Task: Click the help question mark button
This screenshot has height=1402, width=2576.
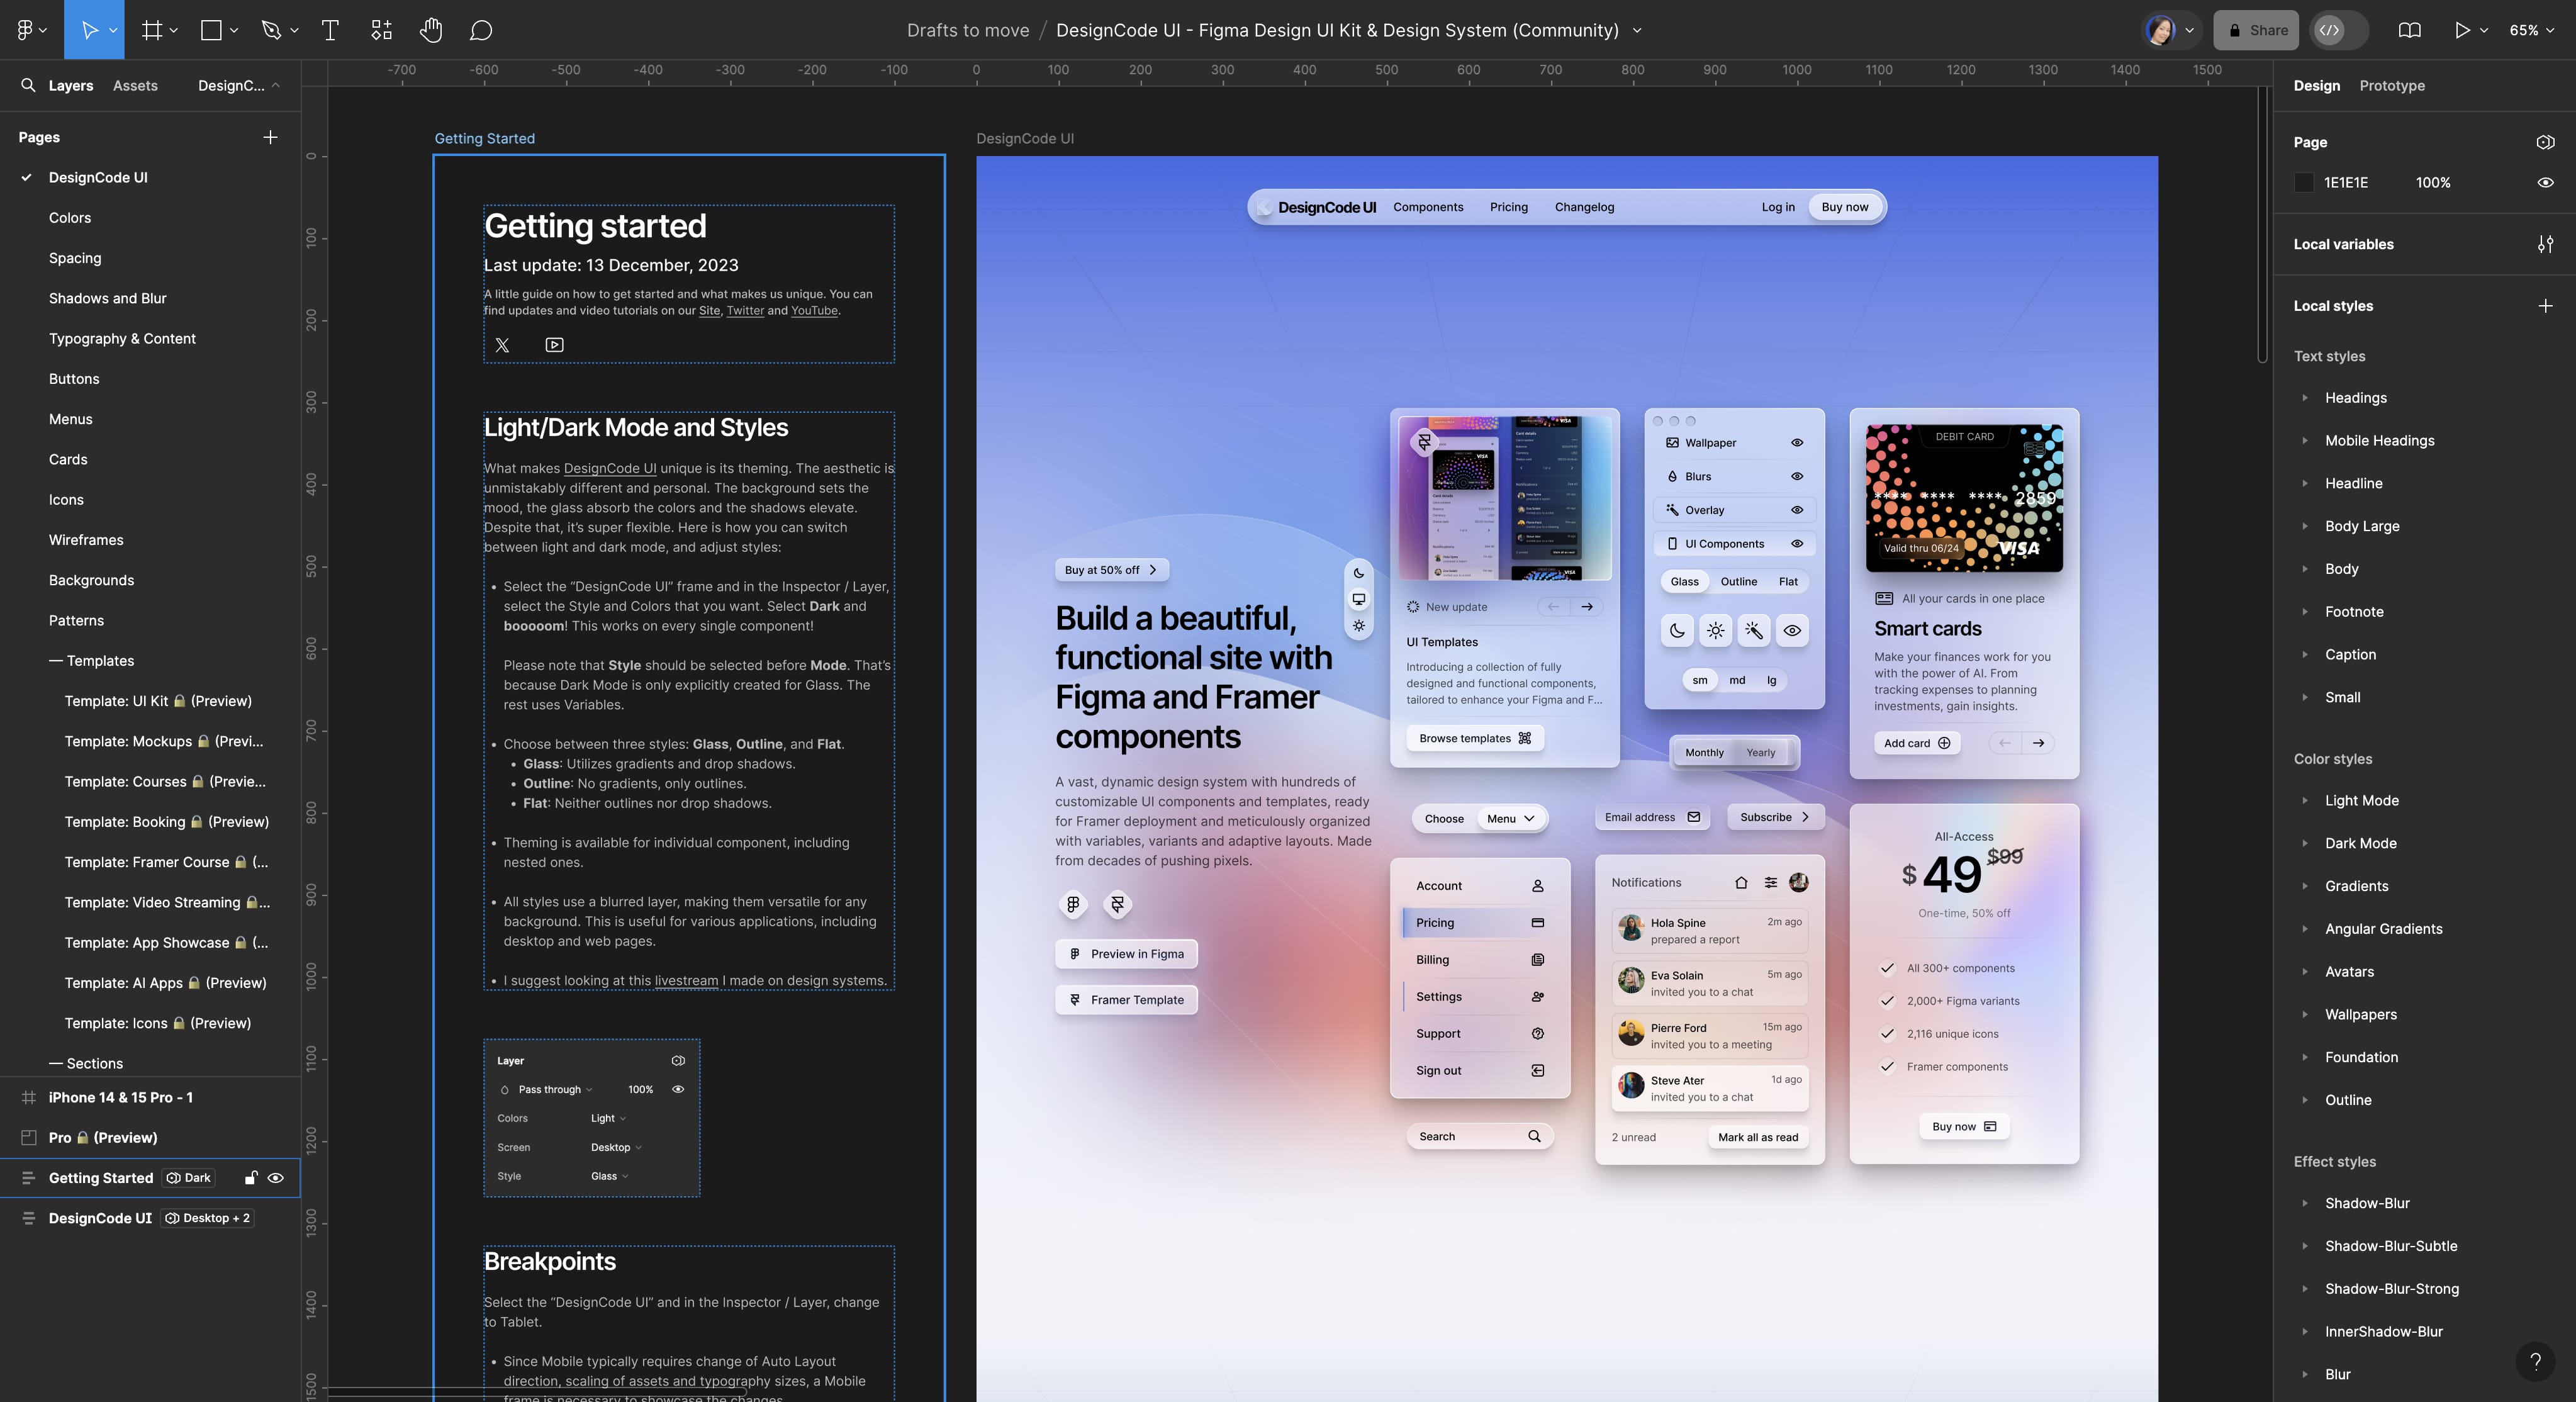Action: [2535, 1361]
